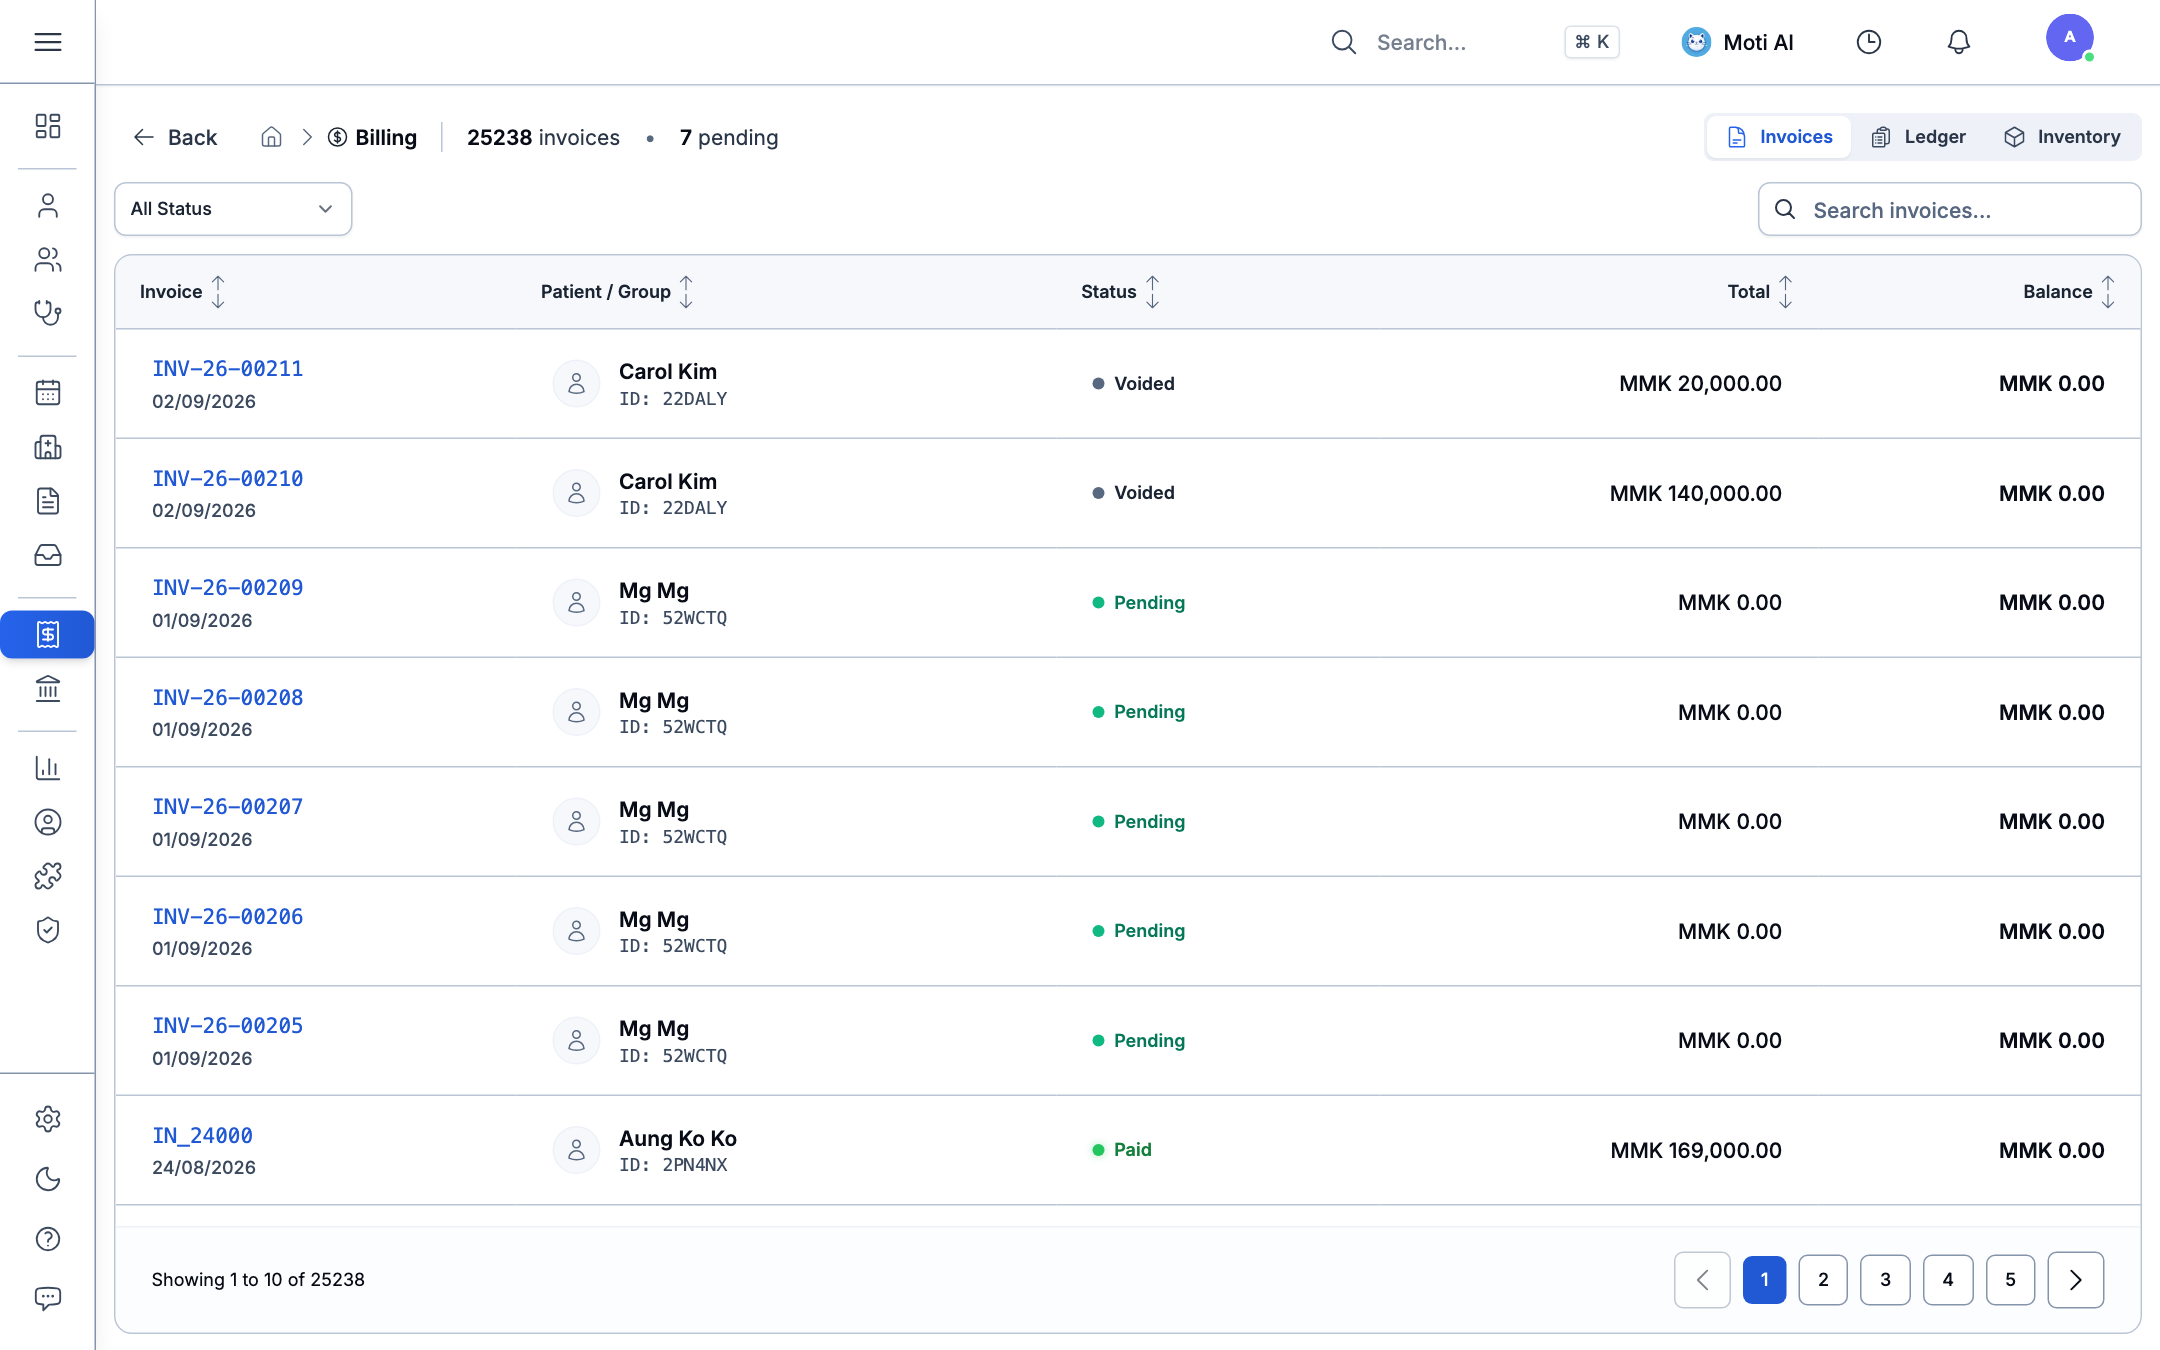Open chat feedback icon in sidebar
2160x1350 pixels.
pos(47,1298)
